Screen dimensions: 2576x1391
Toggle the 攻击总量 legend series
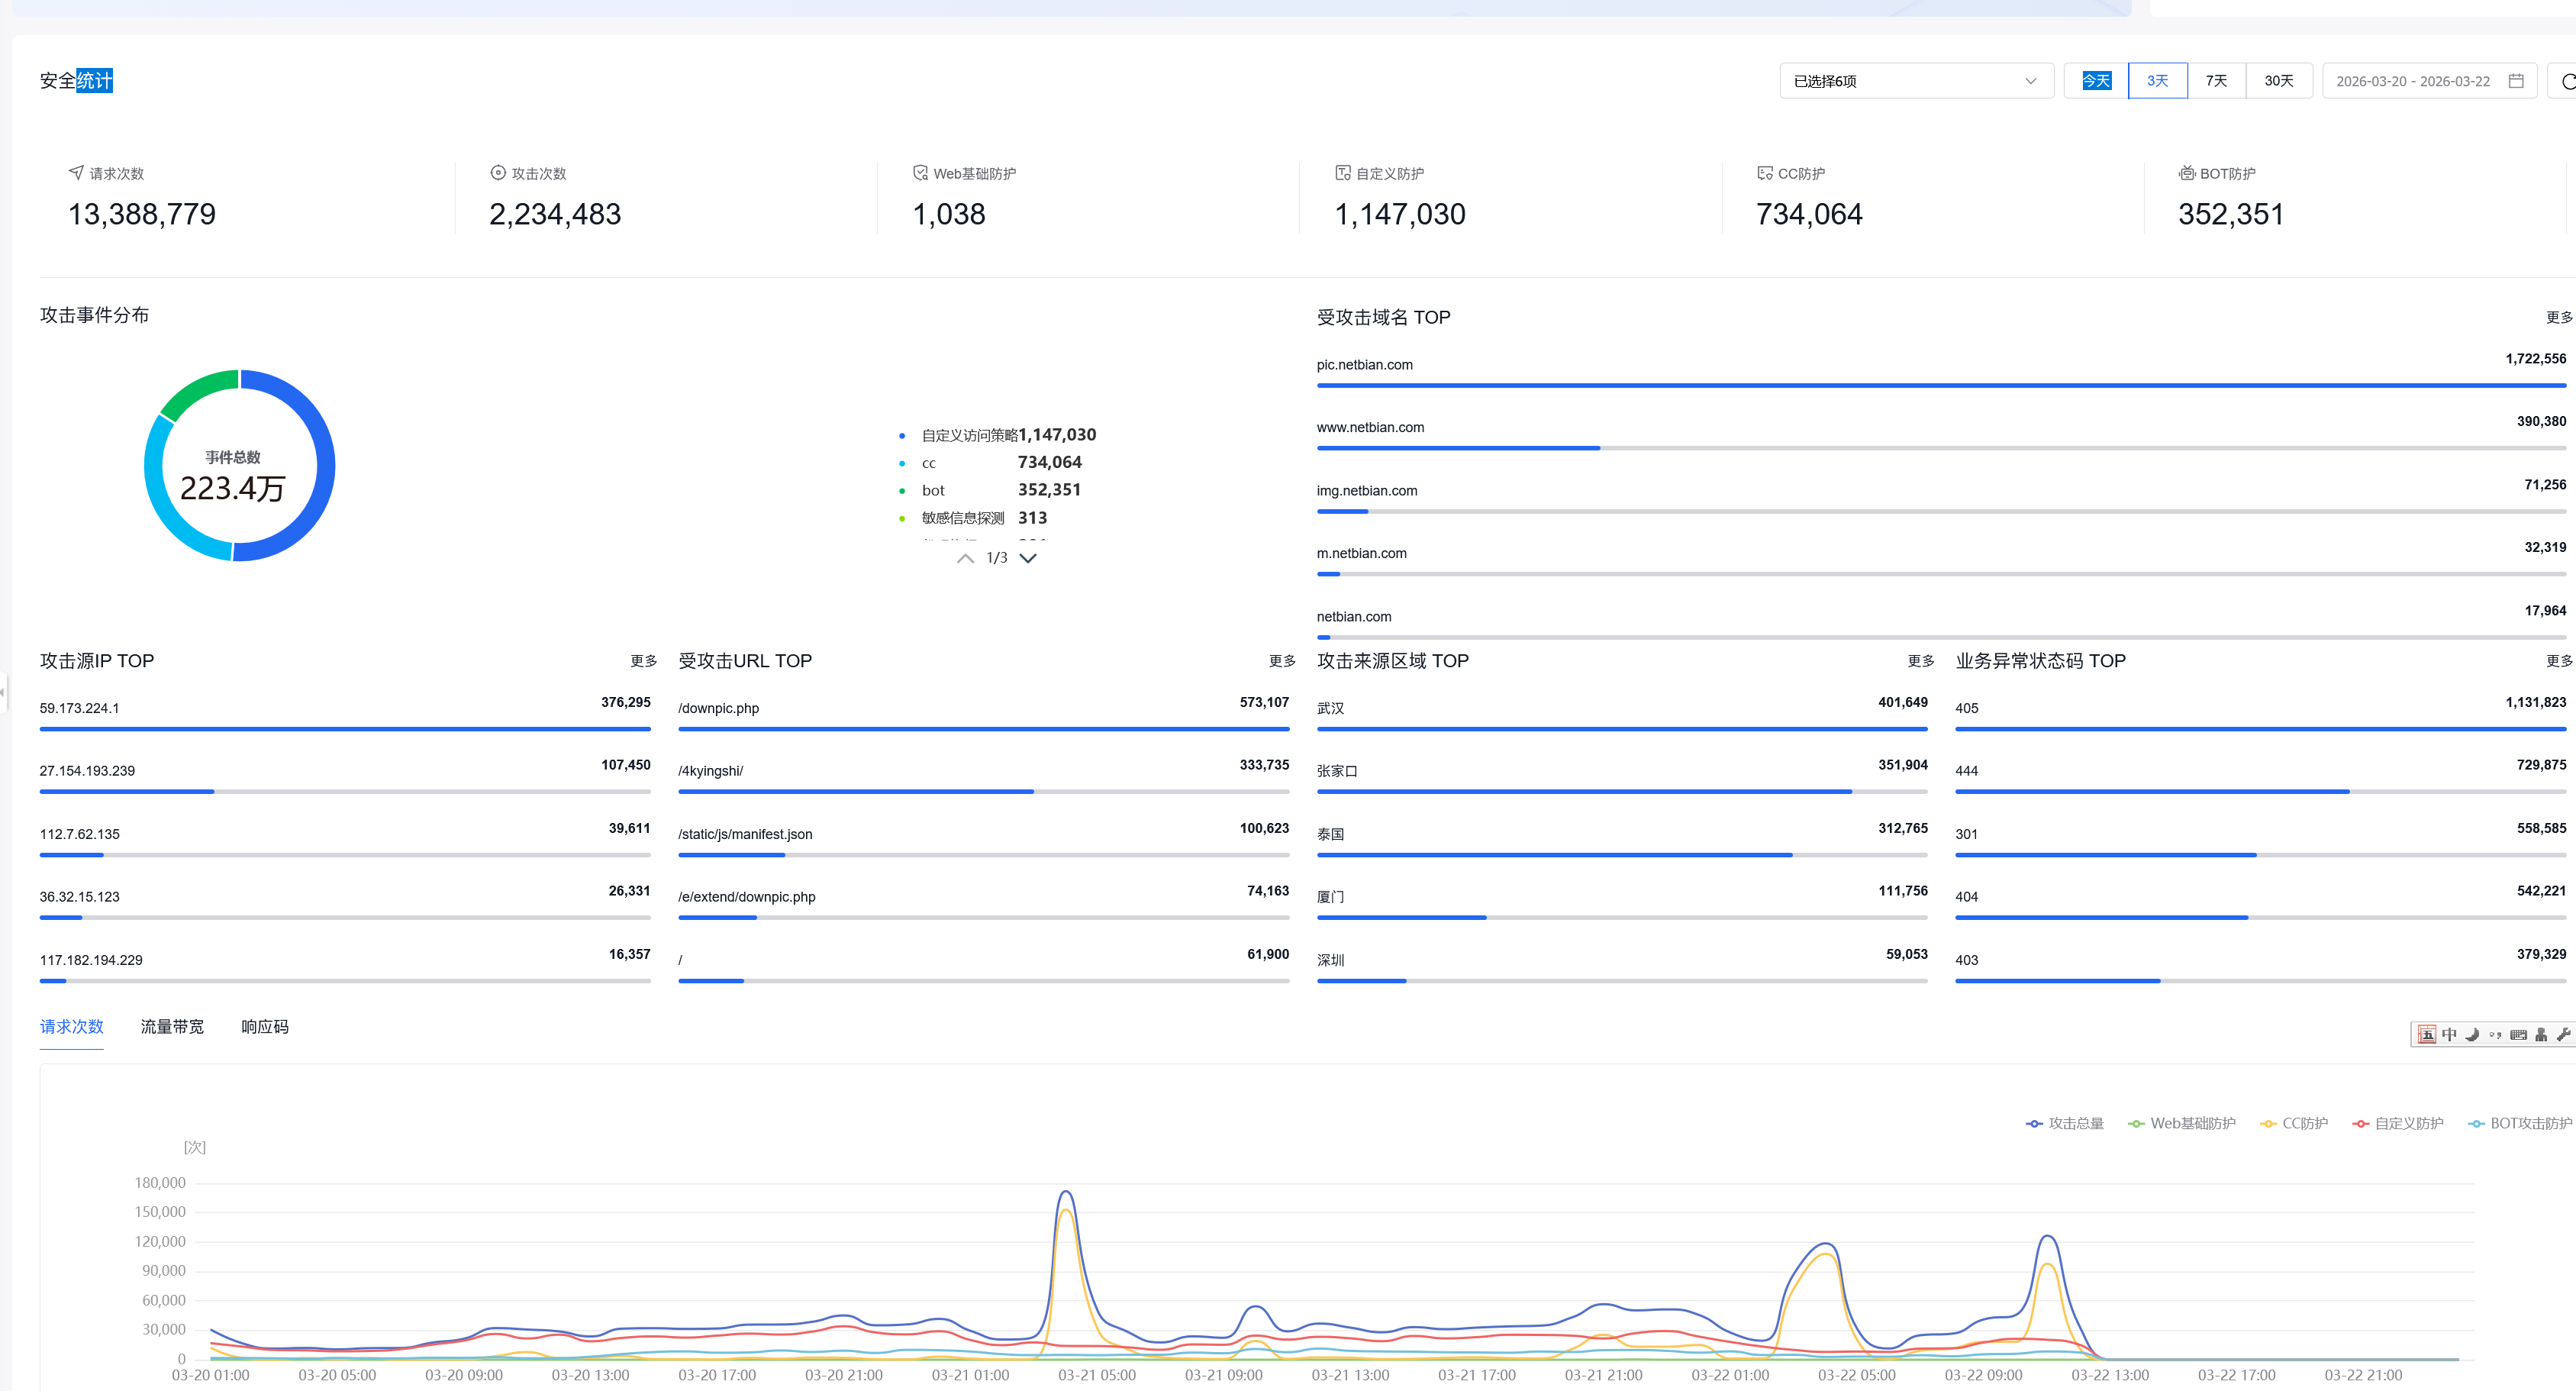2065,1123
